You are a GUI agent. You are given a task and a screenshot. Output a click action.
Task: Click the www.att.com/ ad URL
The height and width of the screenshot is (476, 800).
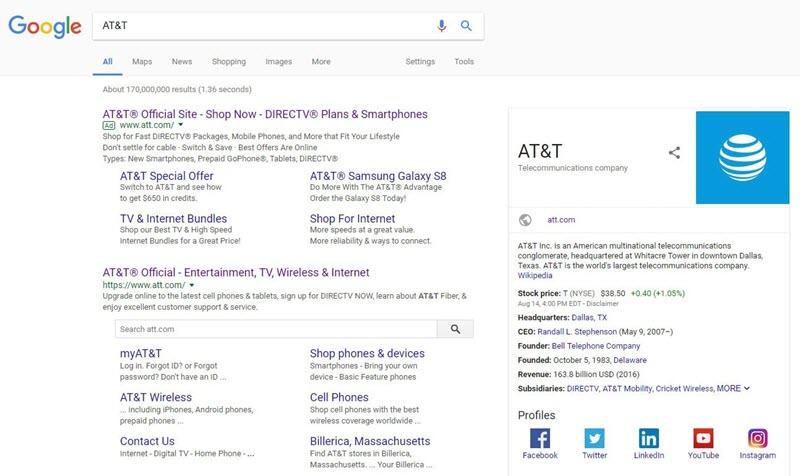pyautogui.click(x=146, y=125)
